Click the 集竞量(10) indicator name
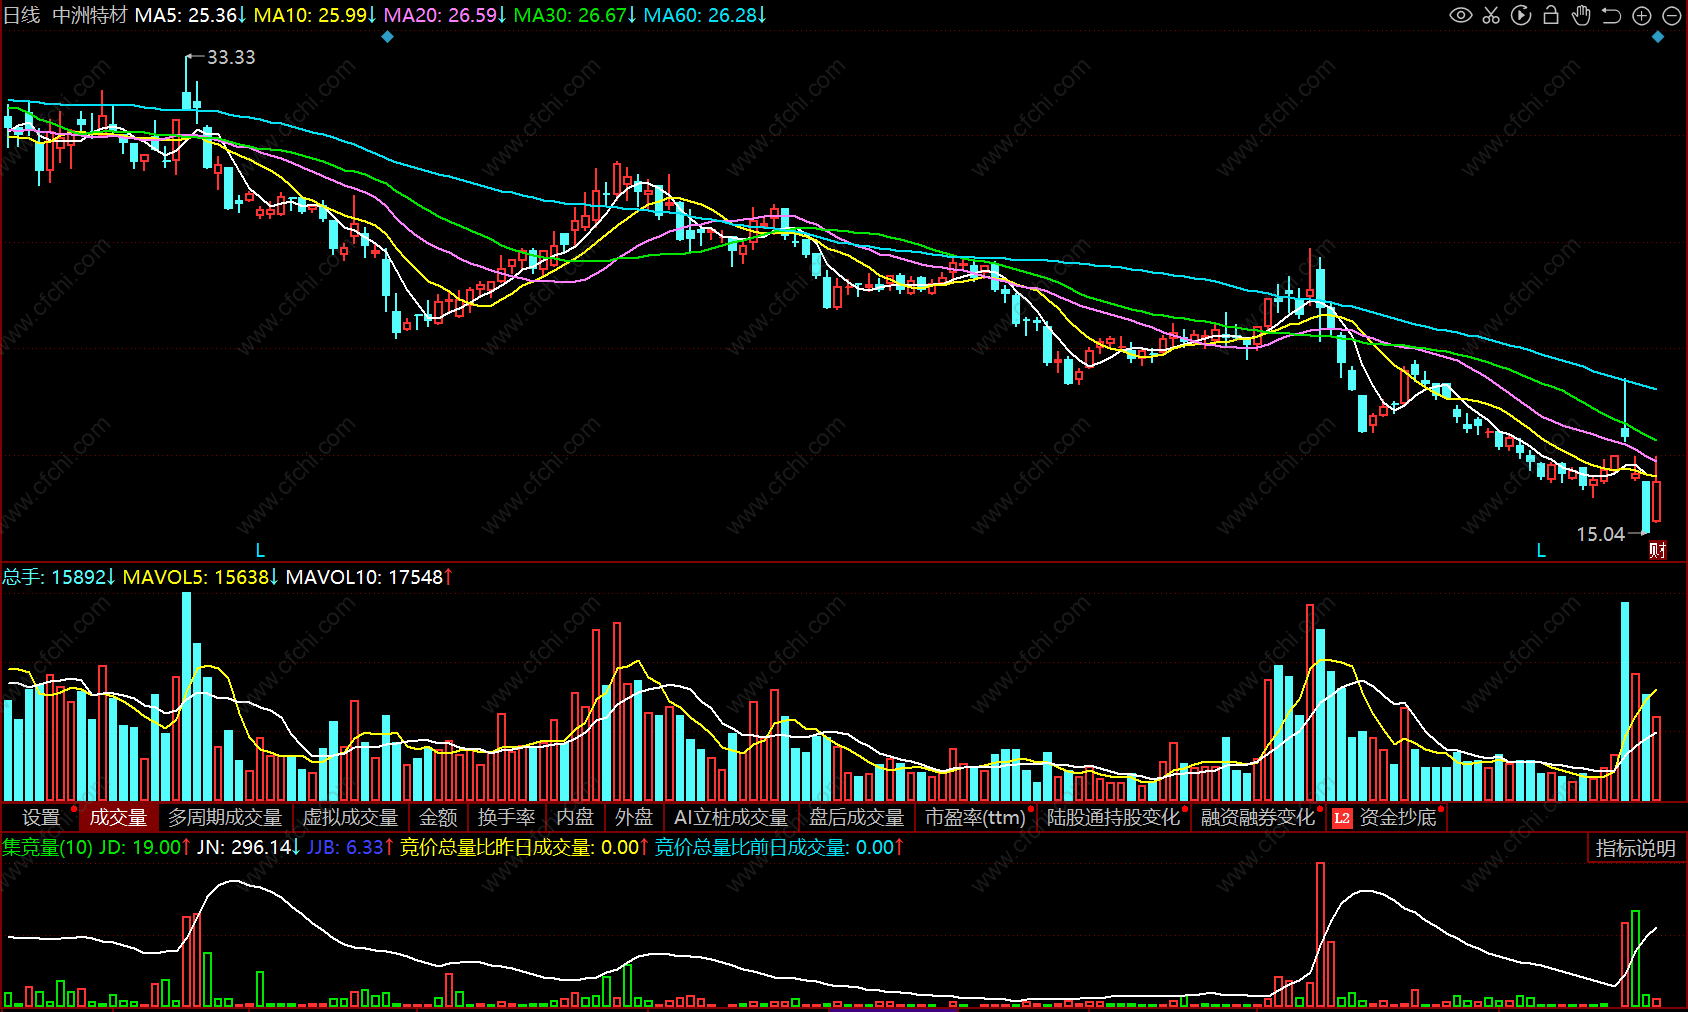1688x1012 pixels. point(47,847)
